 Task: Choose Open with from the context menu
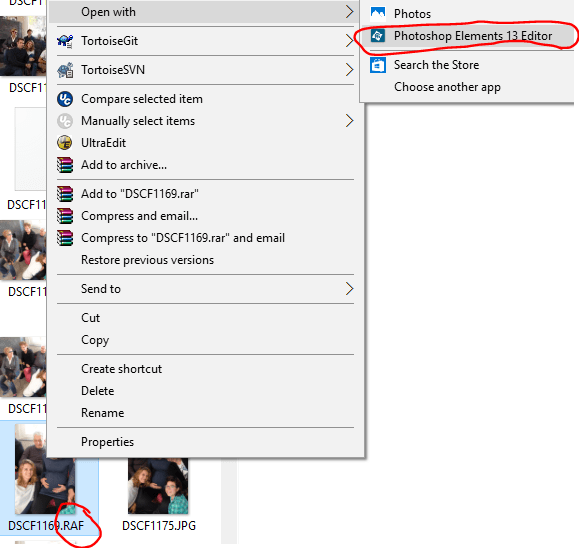pyautogui.click(x=205, y=12)
